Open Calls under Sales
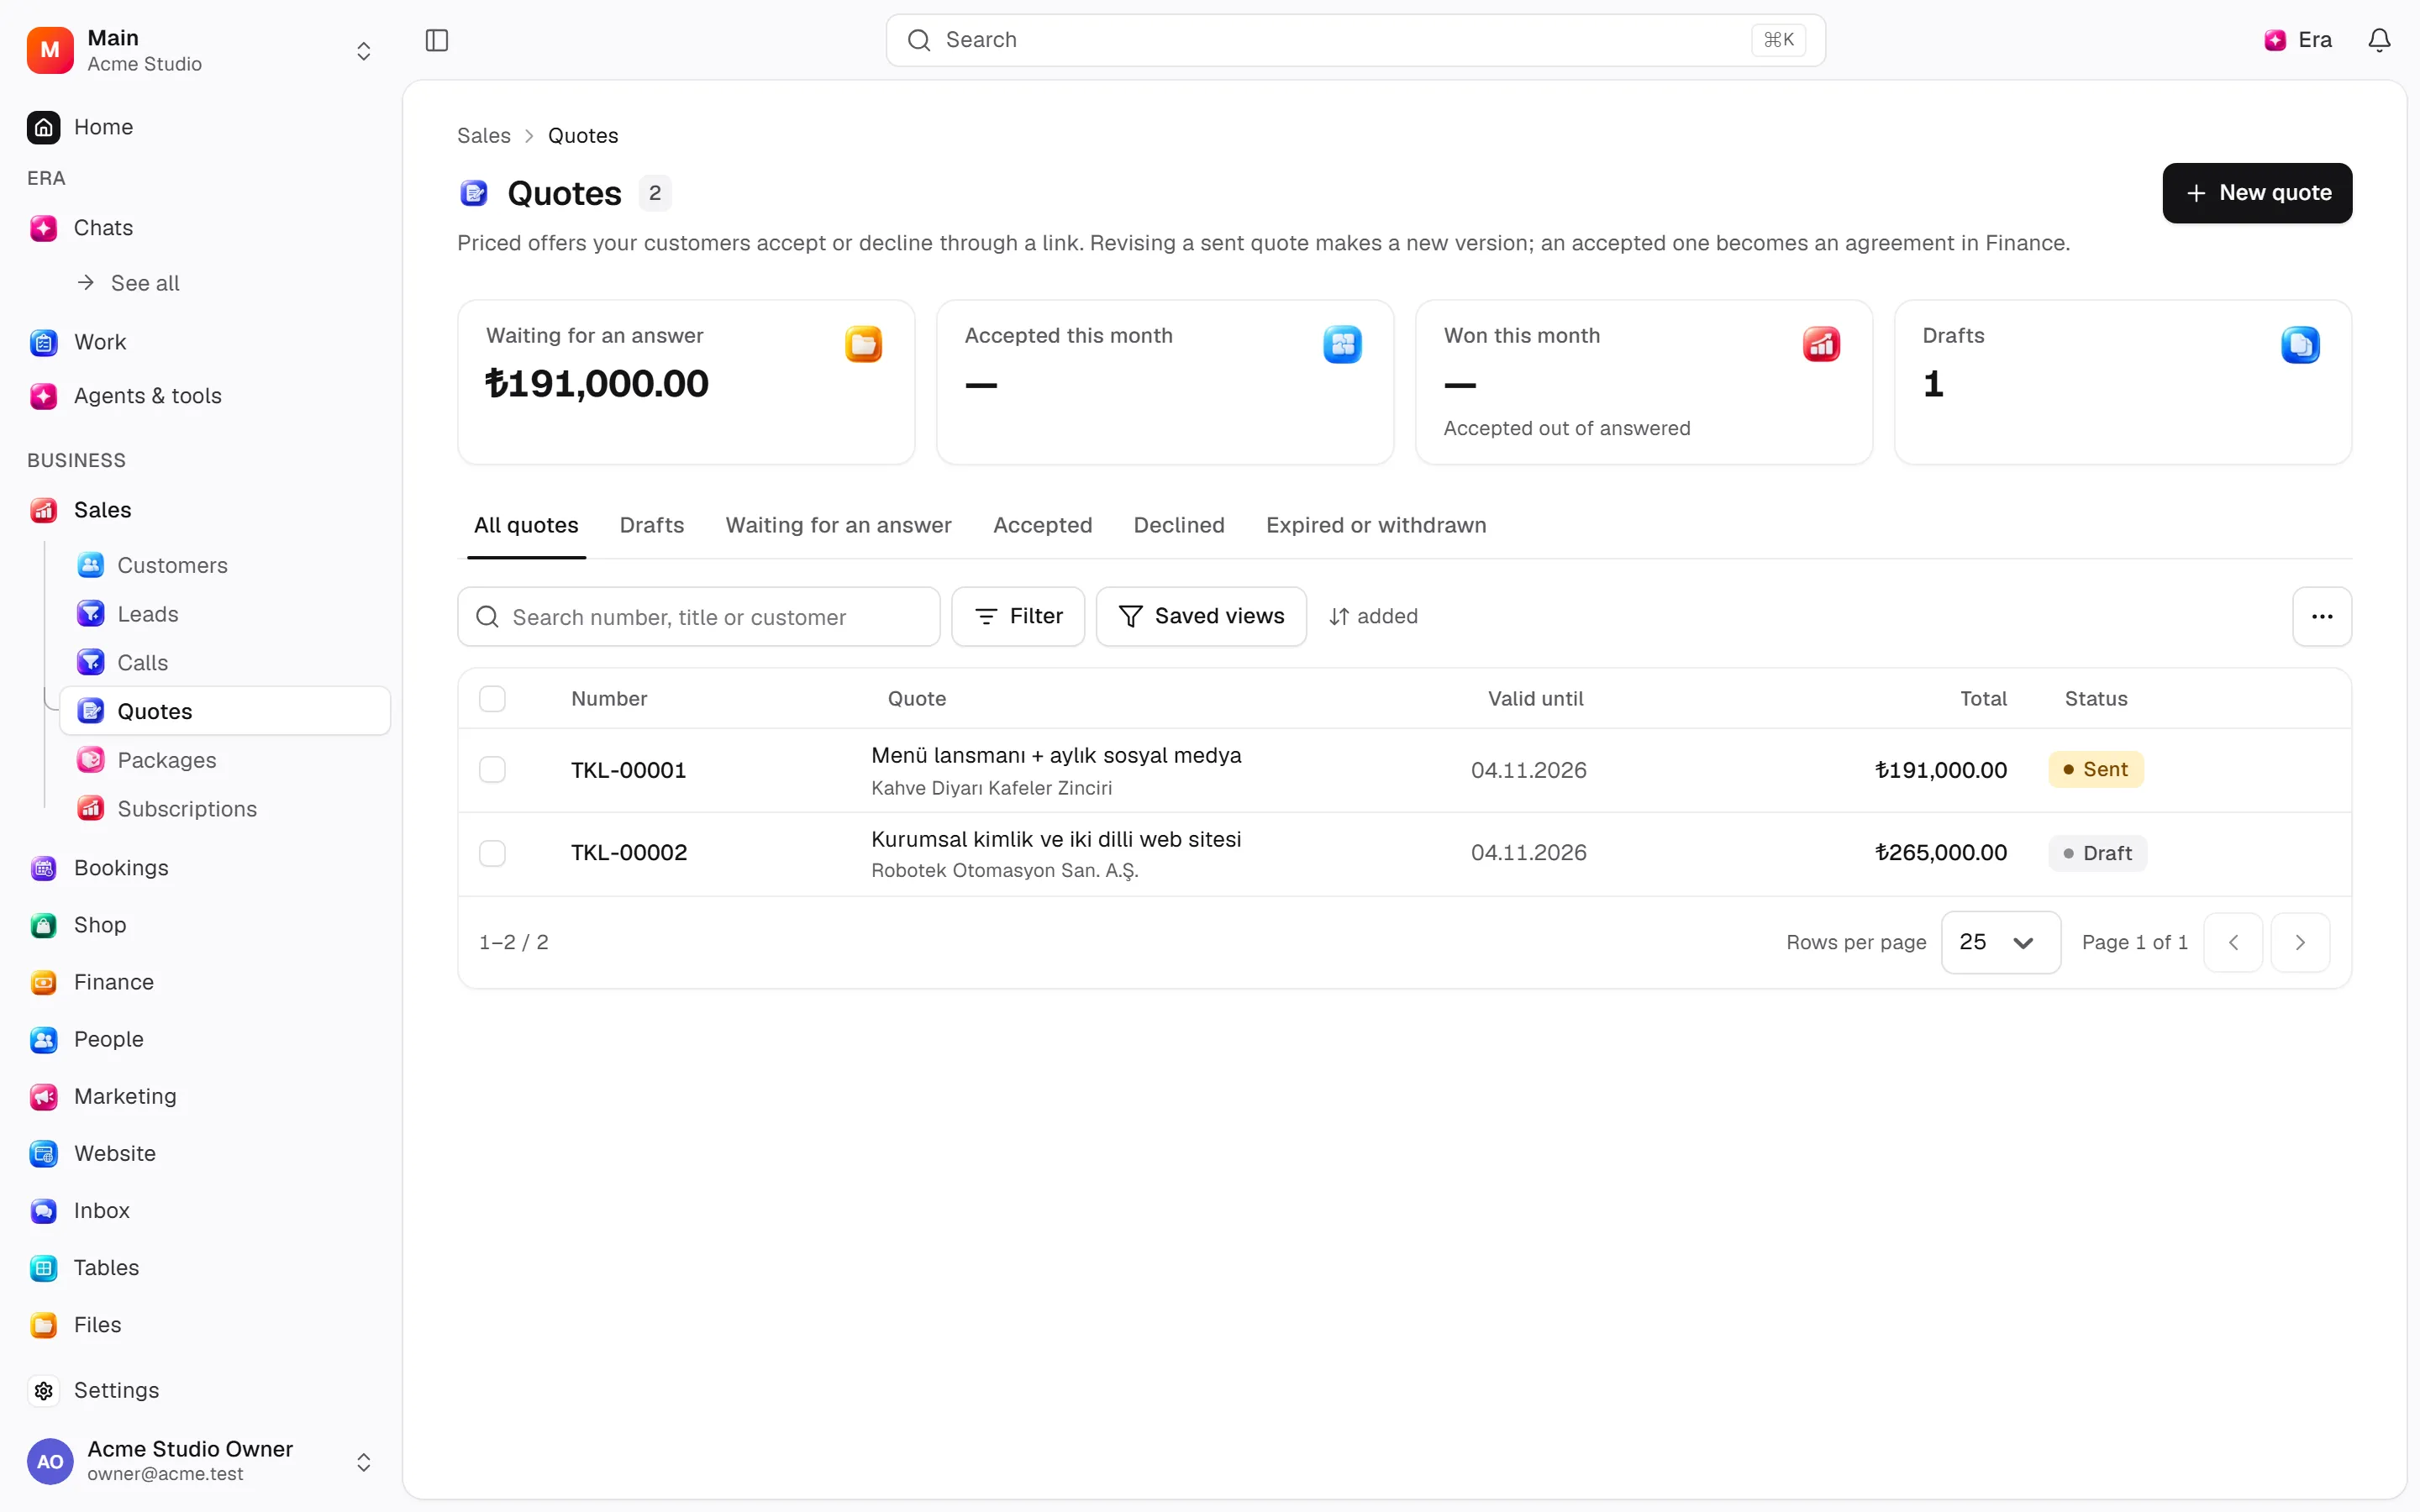Image resolution: width=2420 pixels, height=1512 pixels. (x=143, y=662)
